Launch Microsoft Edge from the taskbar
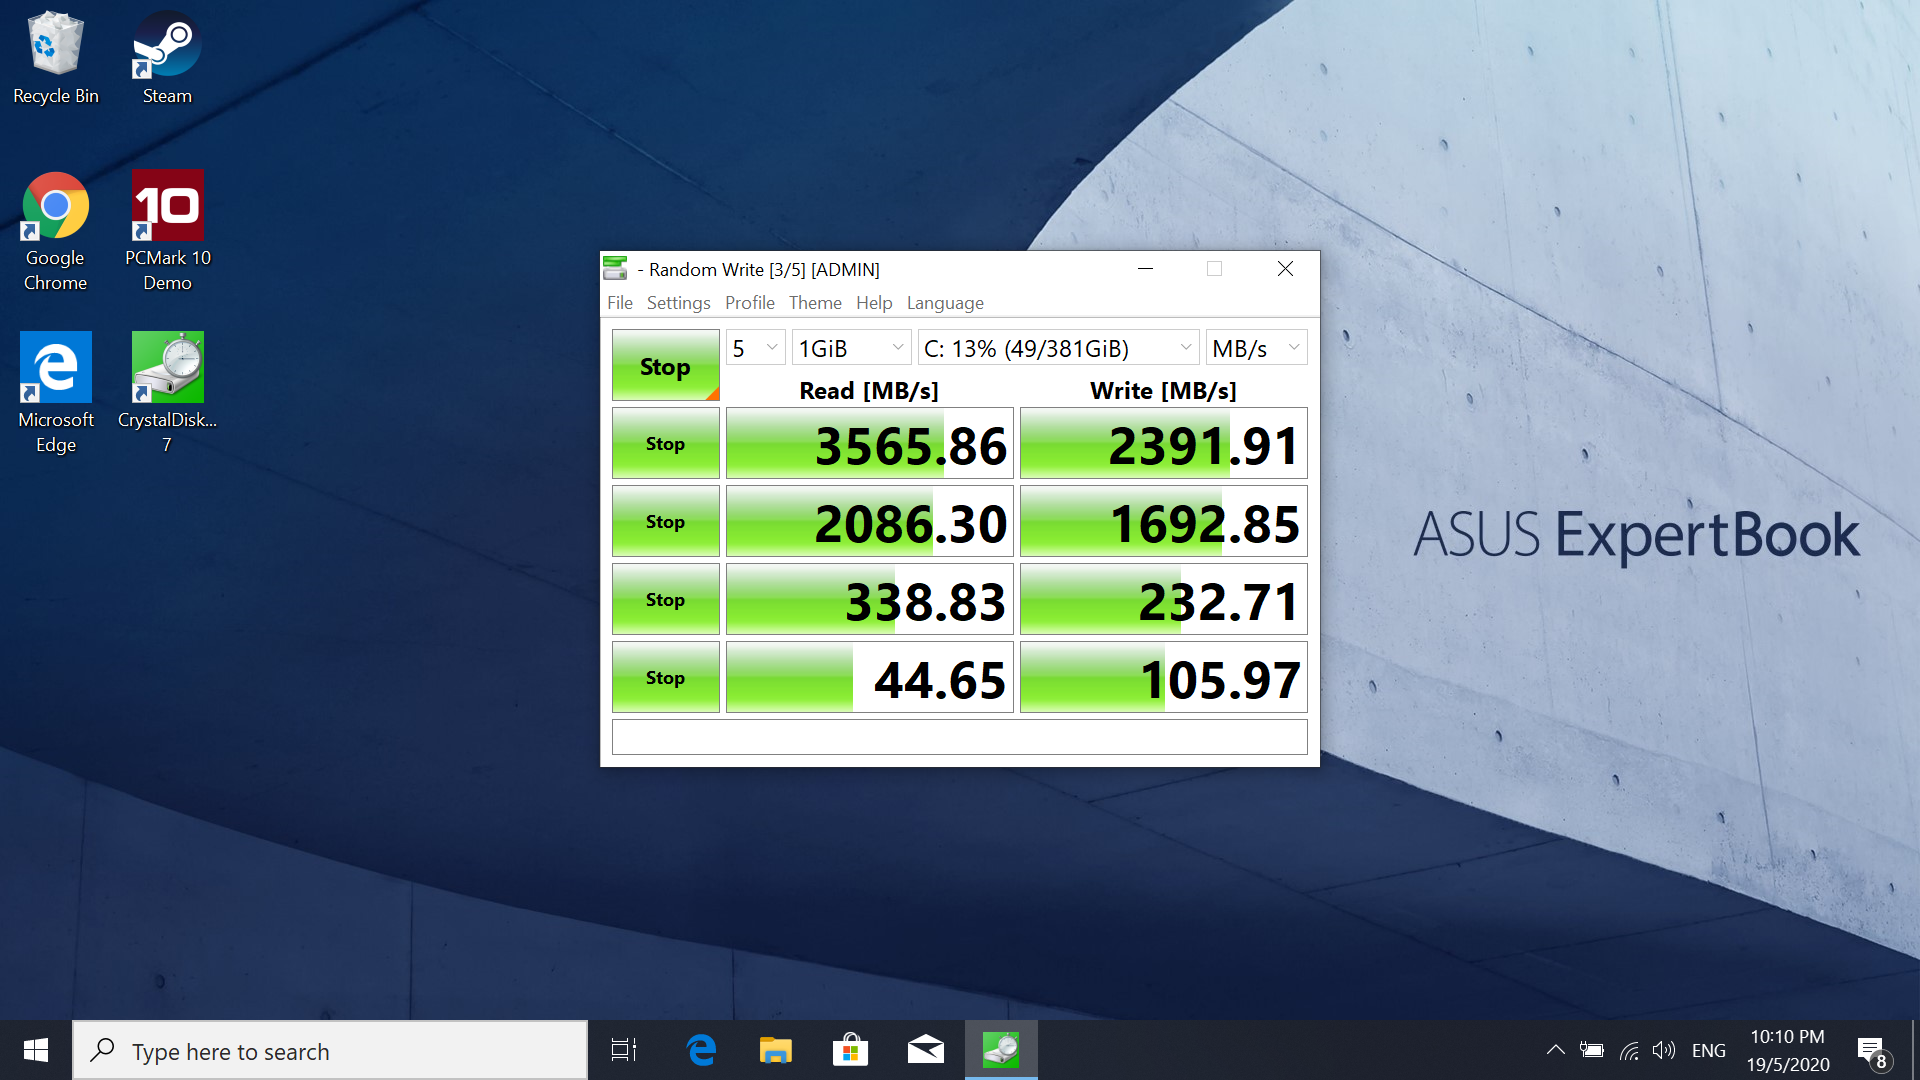 click(701, 1050)
